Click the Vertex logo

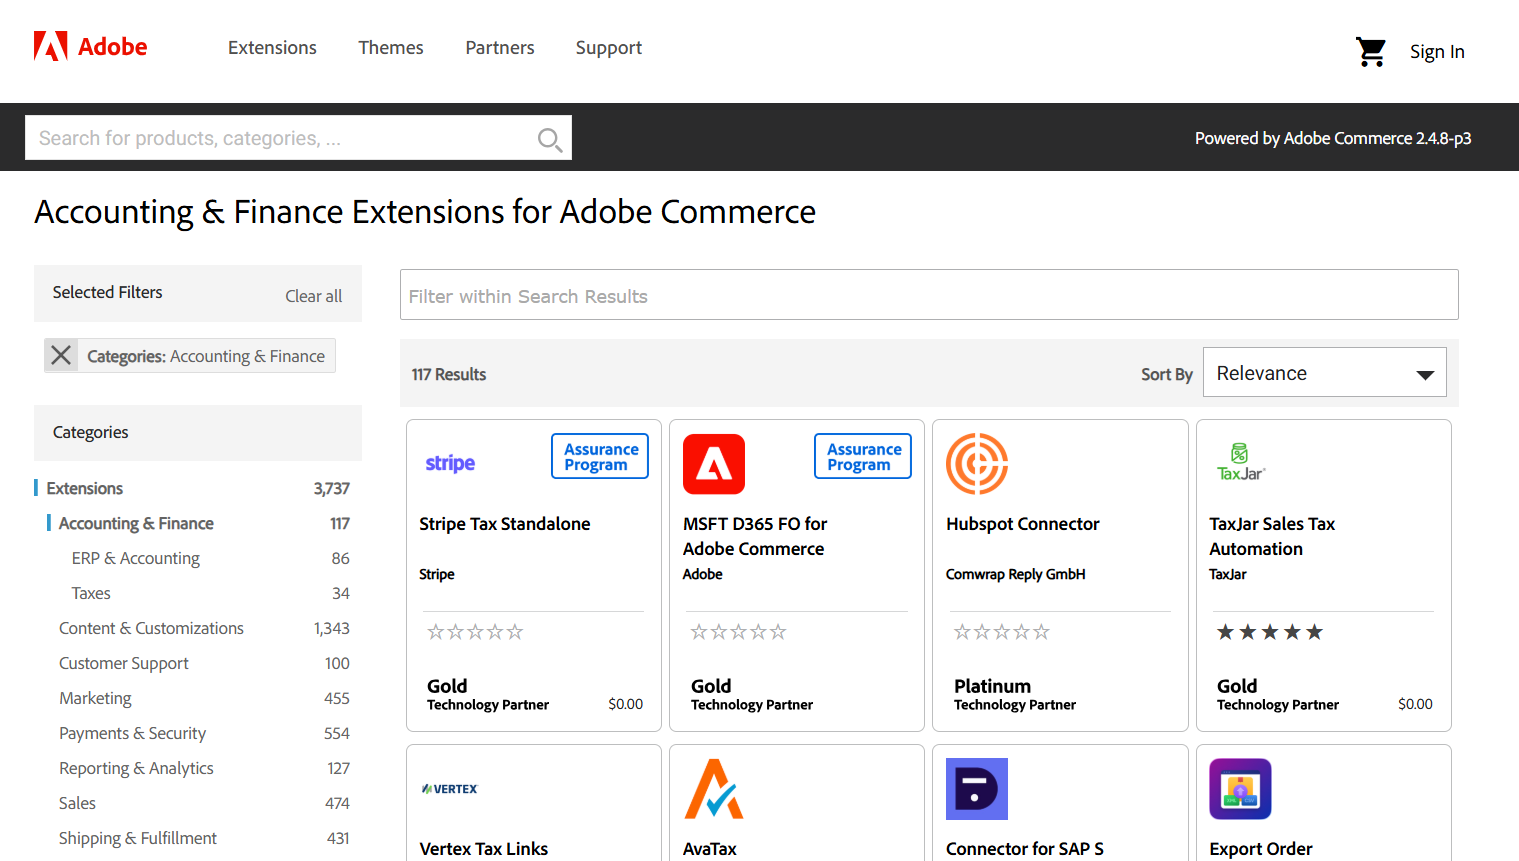[450, 789]
